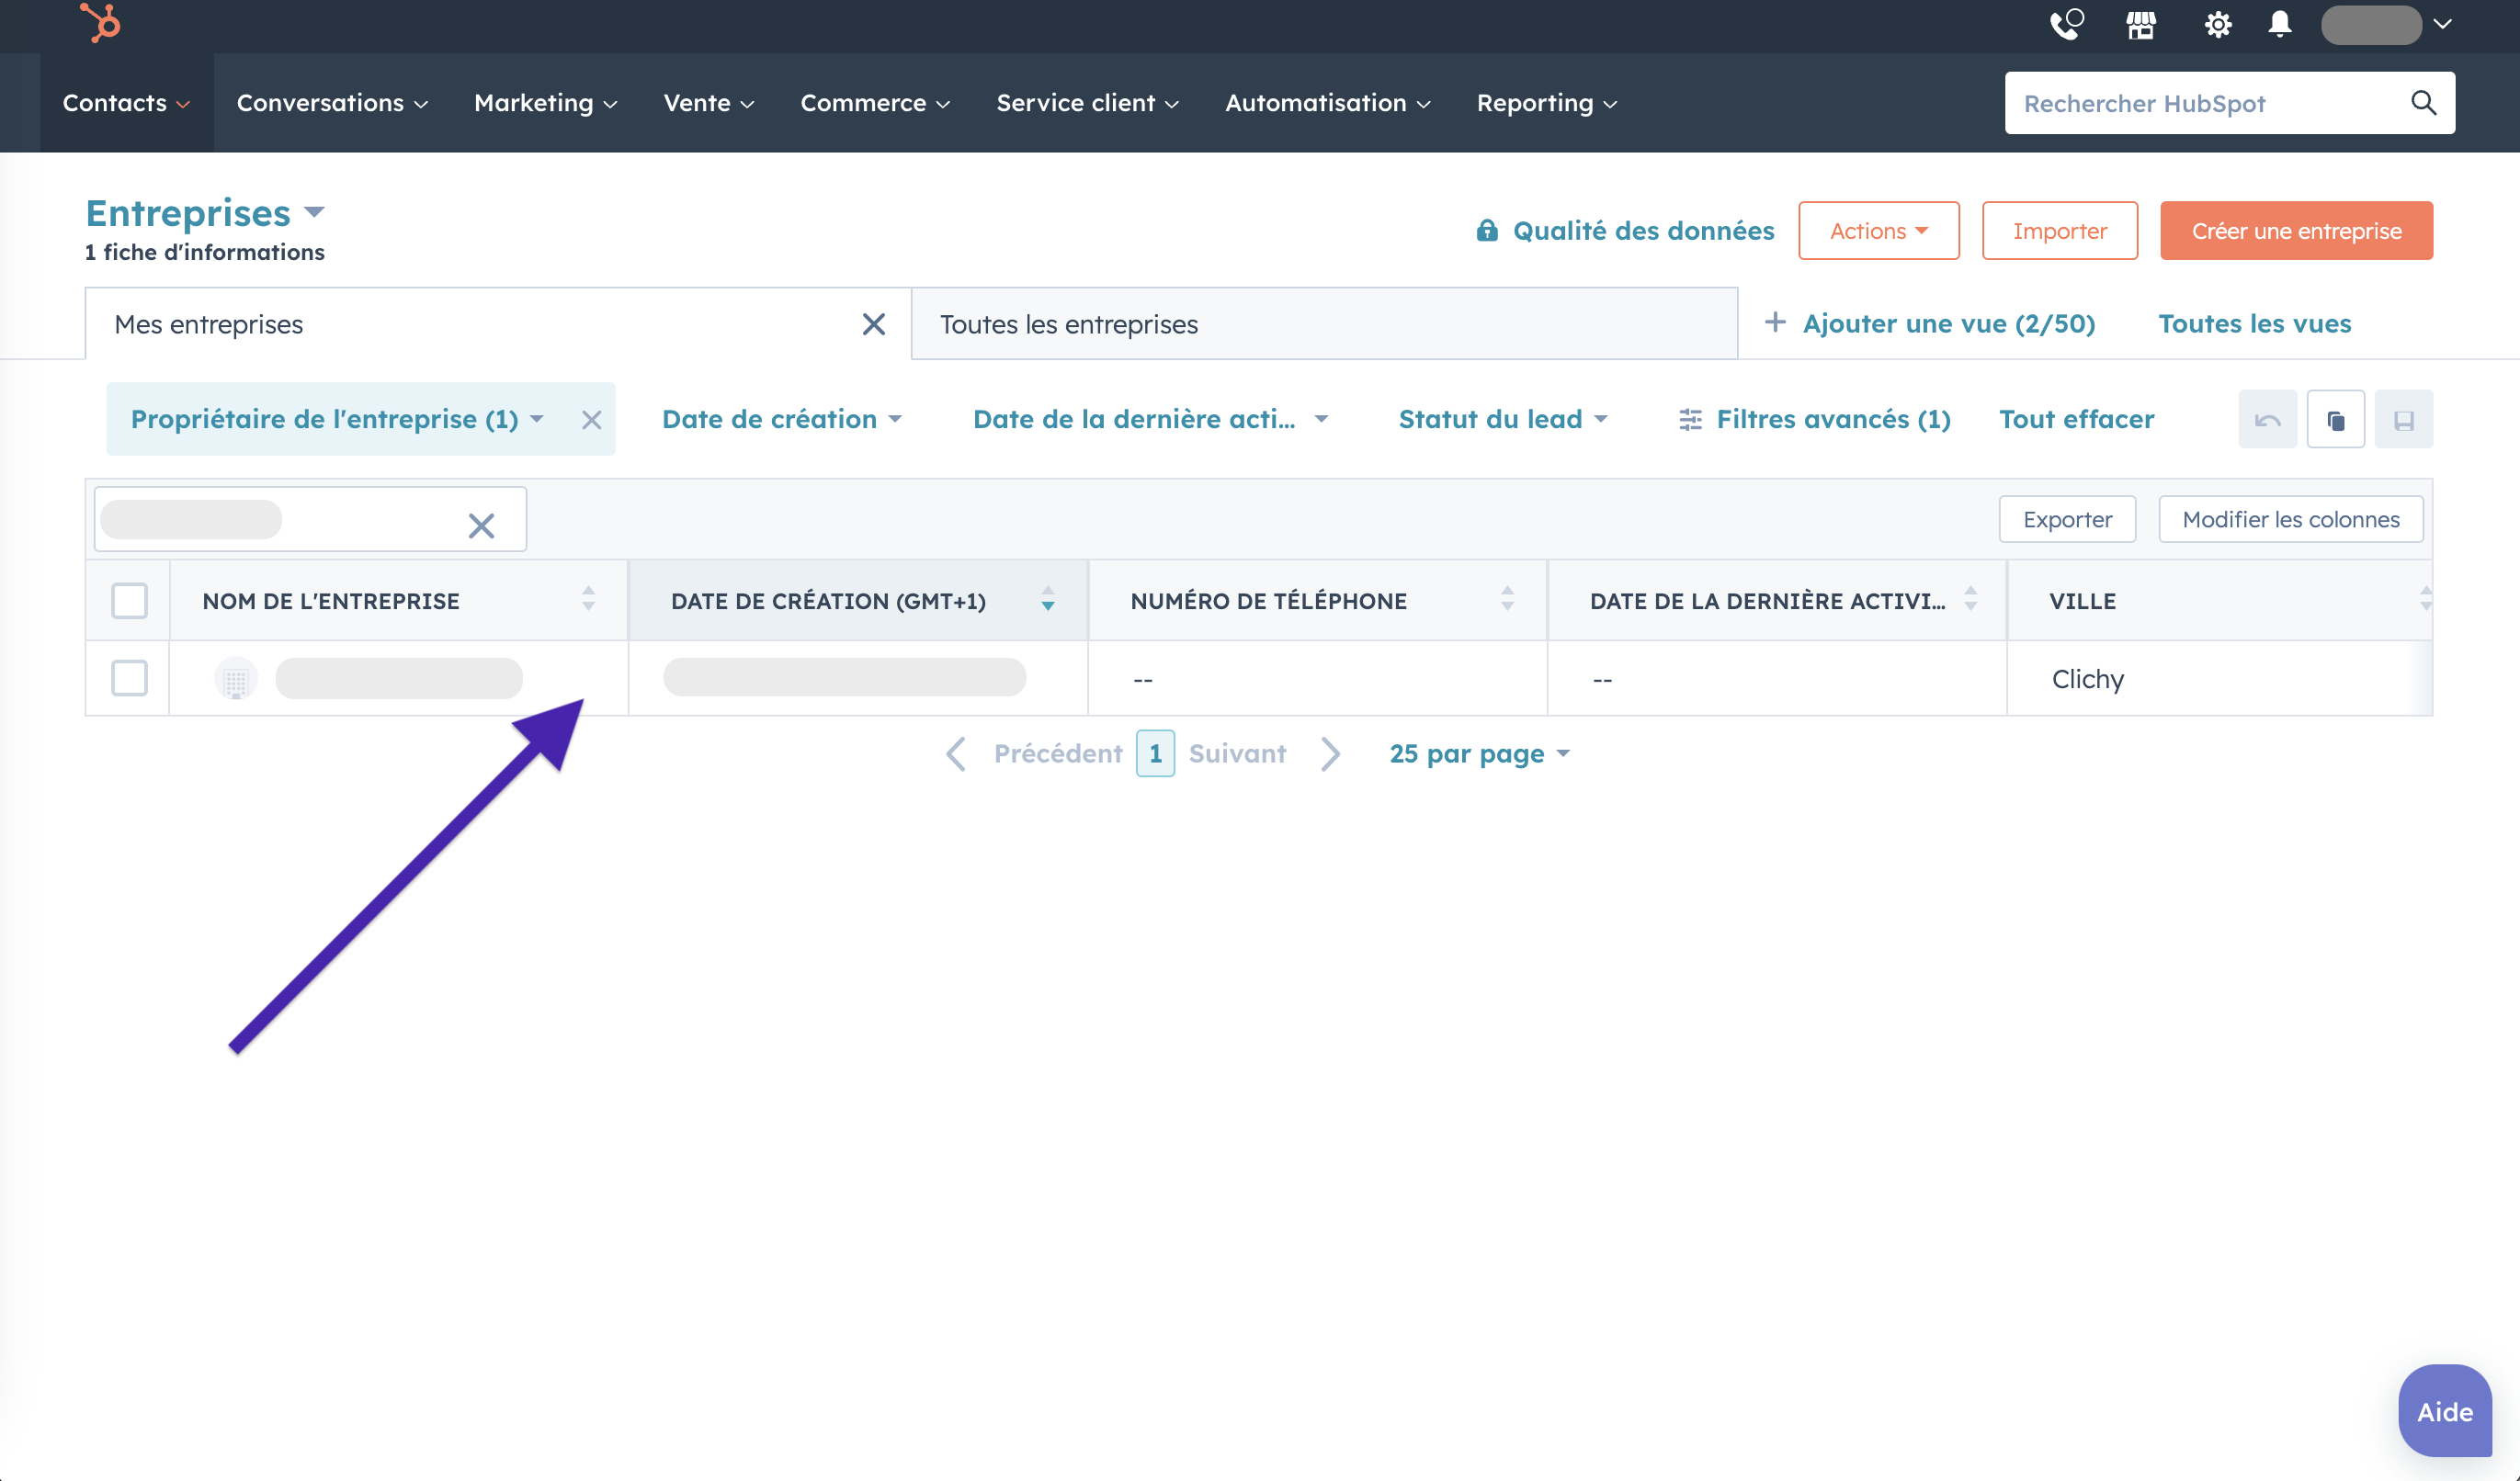Screen dimensions: 2520x1481
Task: Open the calling phone icon
Action: [x=2065, y=24]
